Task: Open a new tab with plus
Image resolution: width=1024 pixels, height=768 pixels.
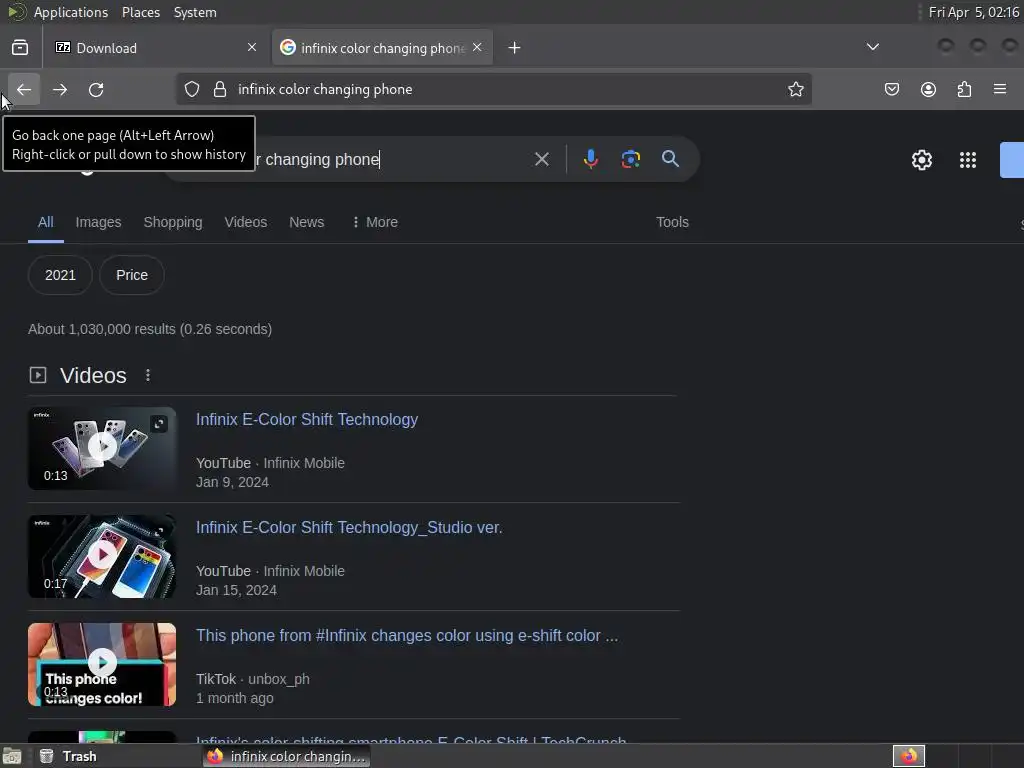Action: coord(515,48)
